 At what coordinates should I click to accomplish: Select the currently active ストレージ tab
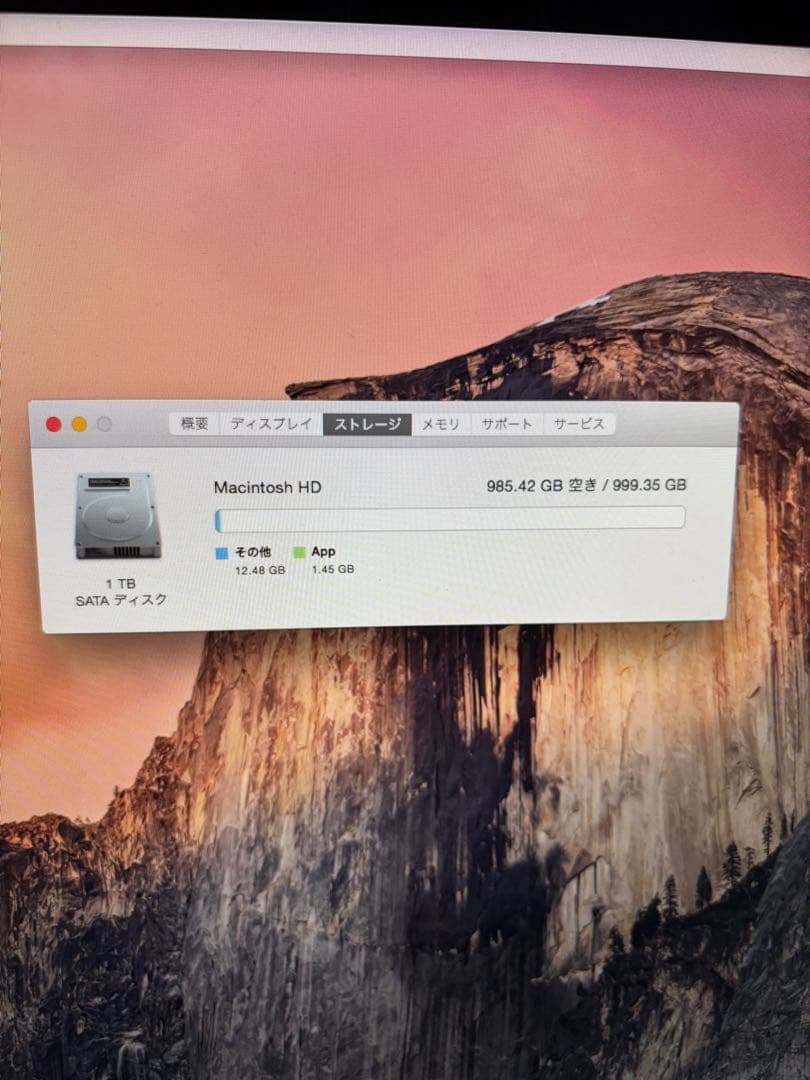click(x=366, y=423)
